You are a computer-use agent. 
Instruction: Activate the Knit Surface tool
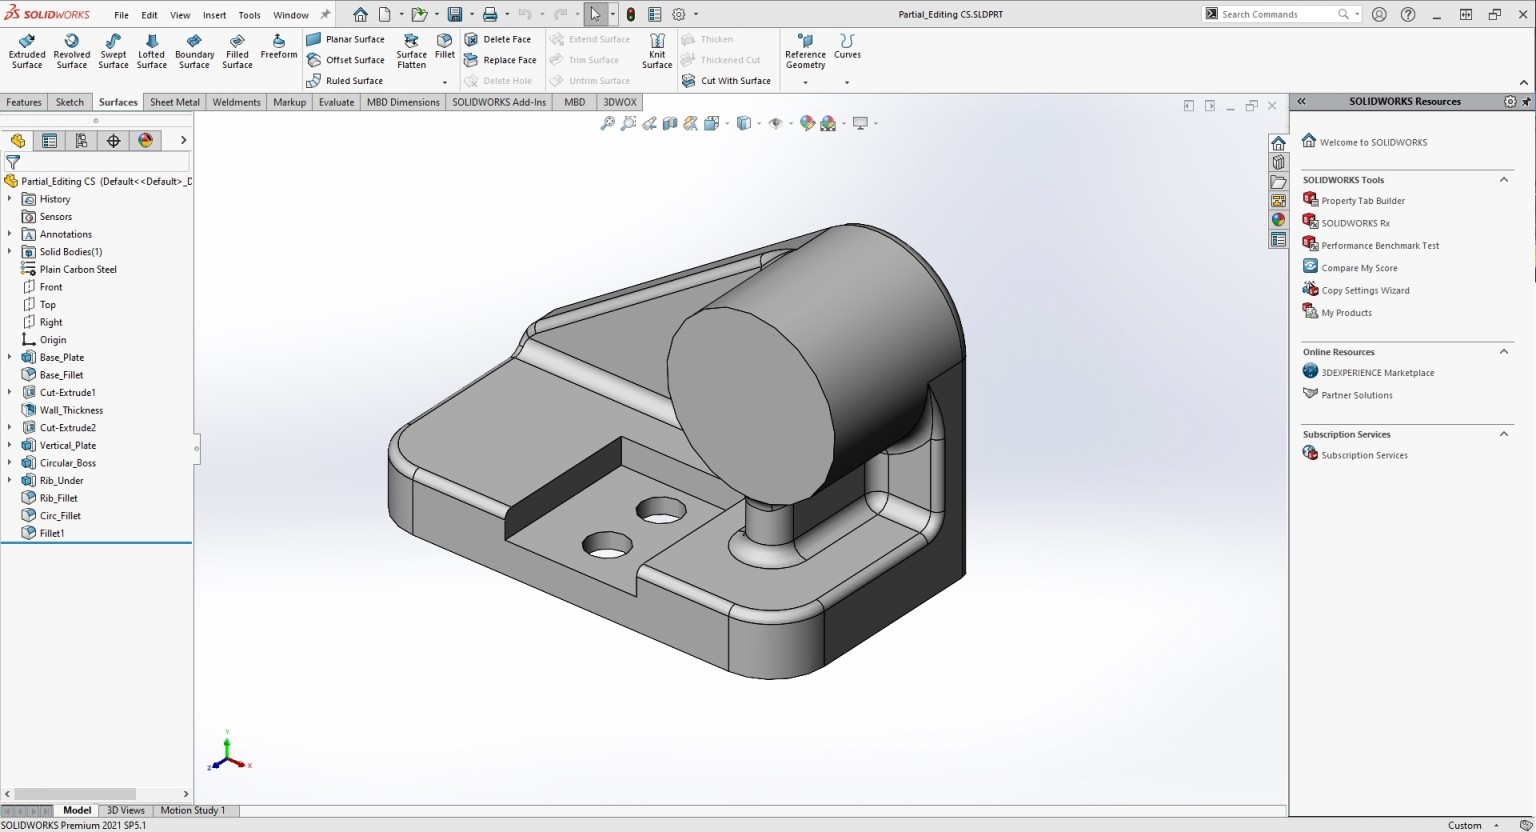coord(656,52)
